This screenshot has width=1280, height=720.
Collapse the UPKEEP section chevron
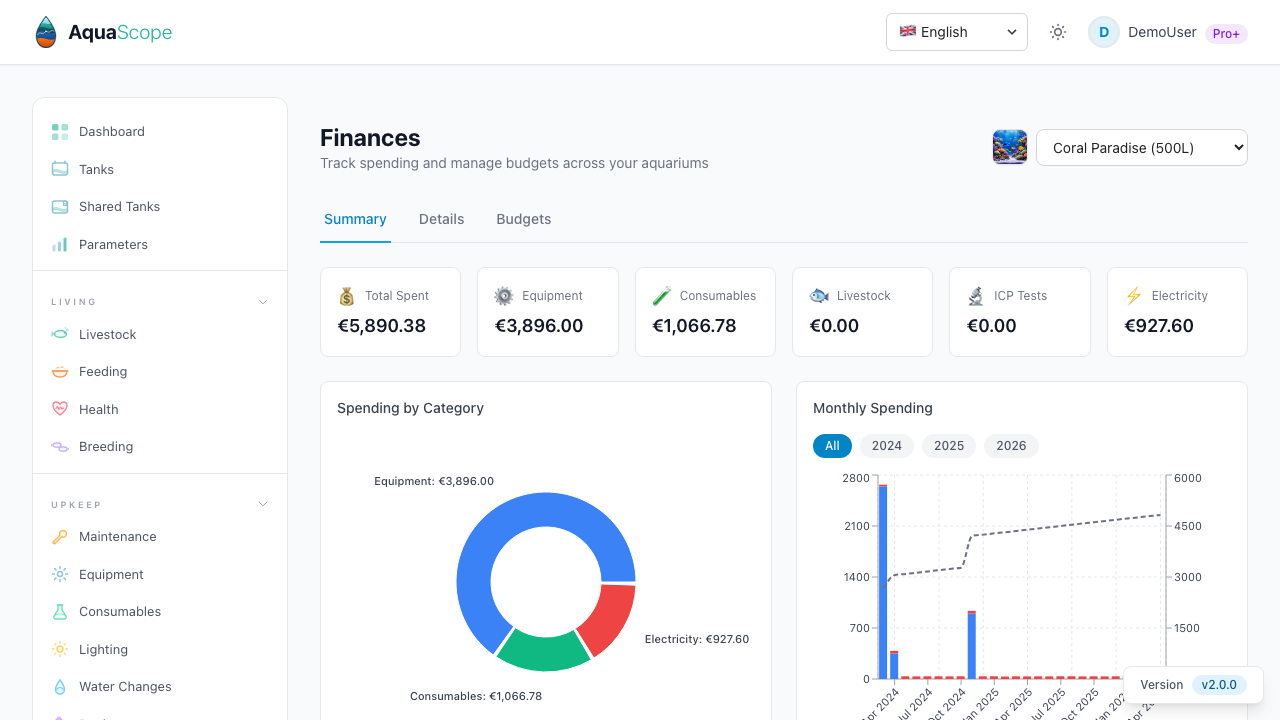point(262,504)
